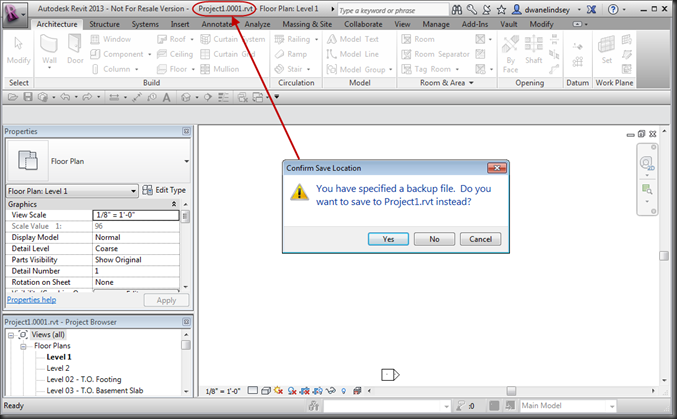Click the Set work plane tool

tap(607, 50)
